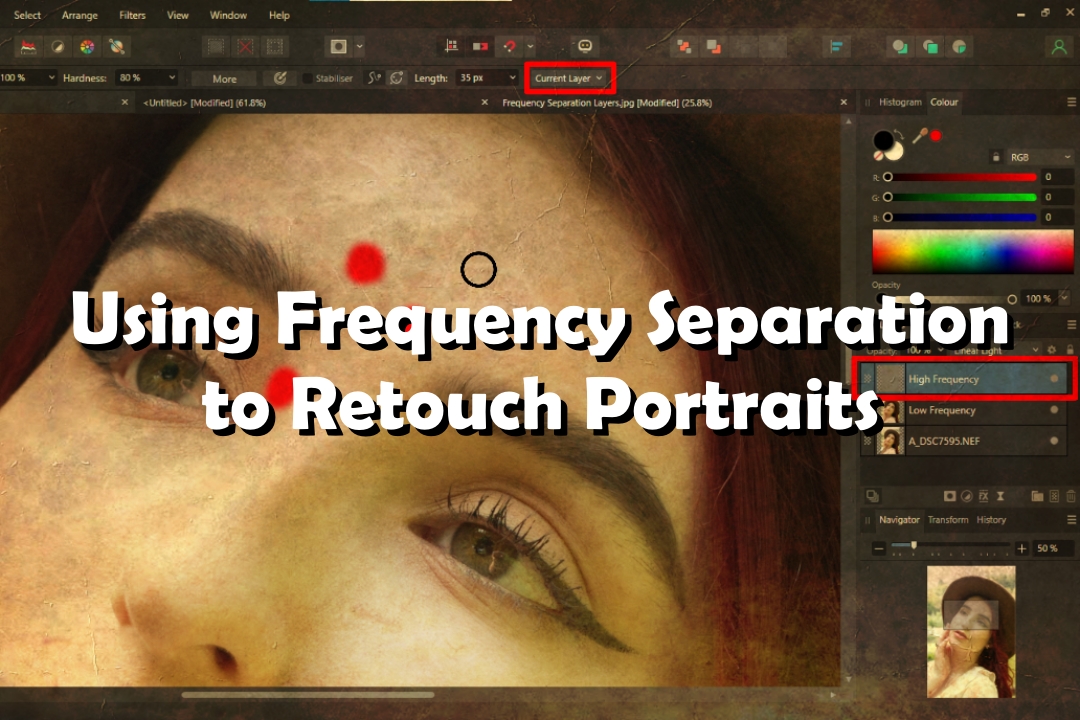Open the adjustments layer icon
Screen dimensions: 1080x720
966,496
